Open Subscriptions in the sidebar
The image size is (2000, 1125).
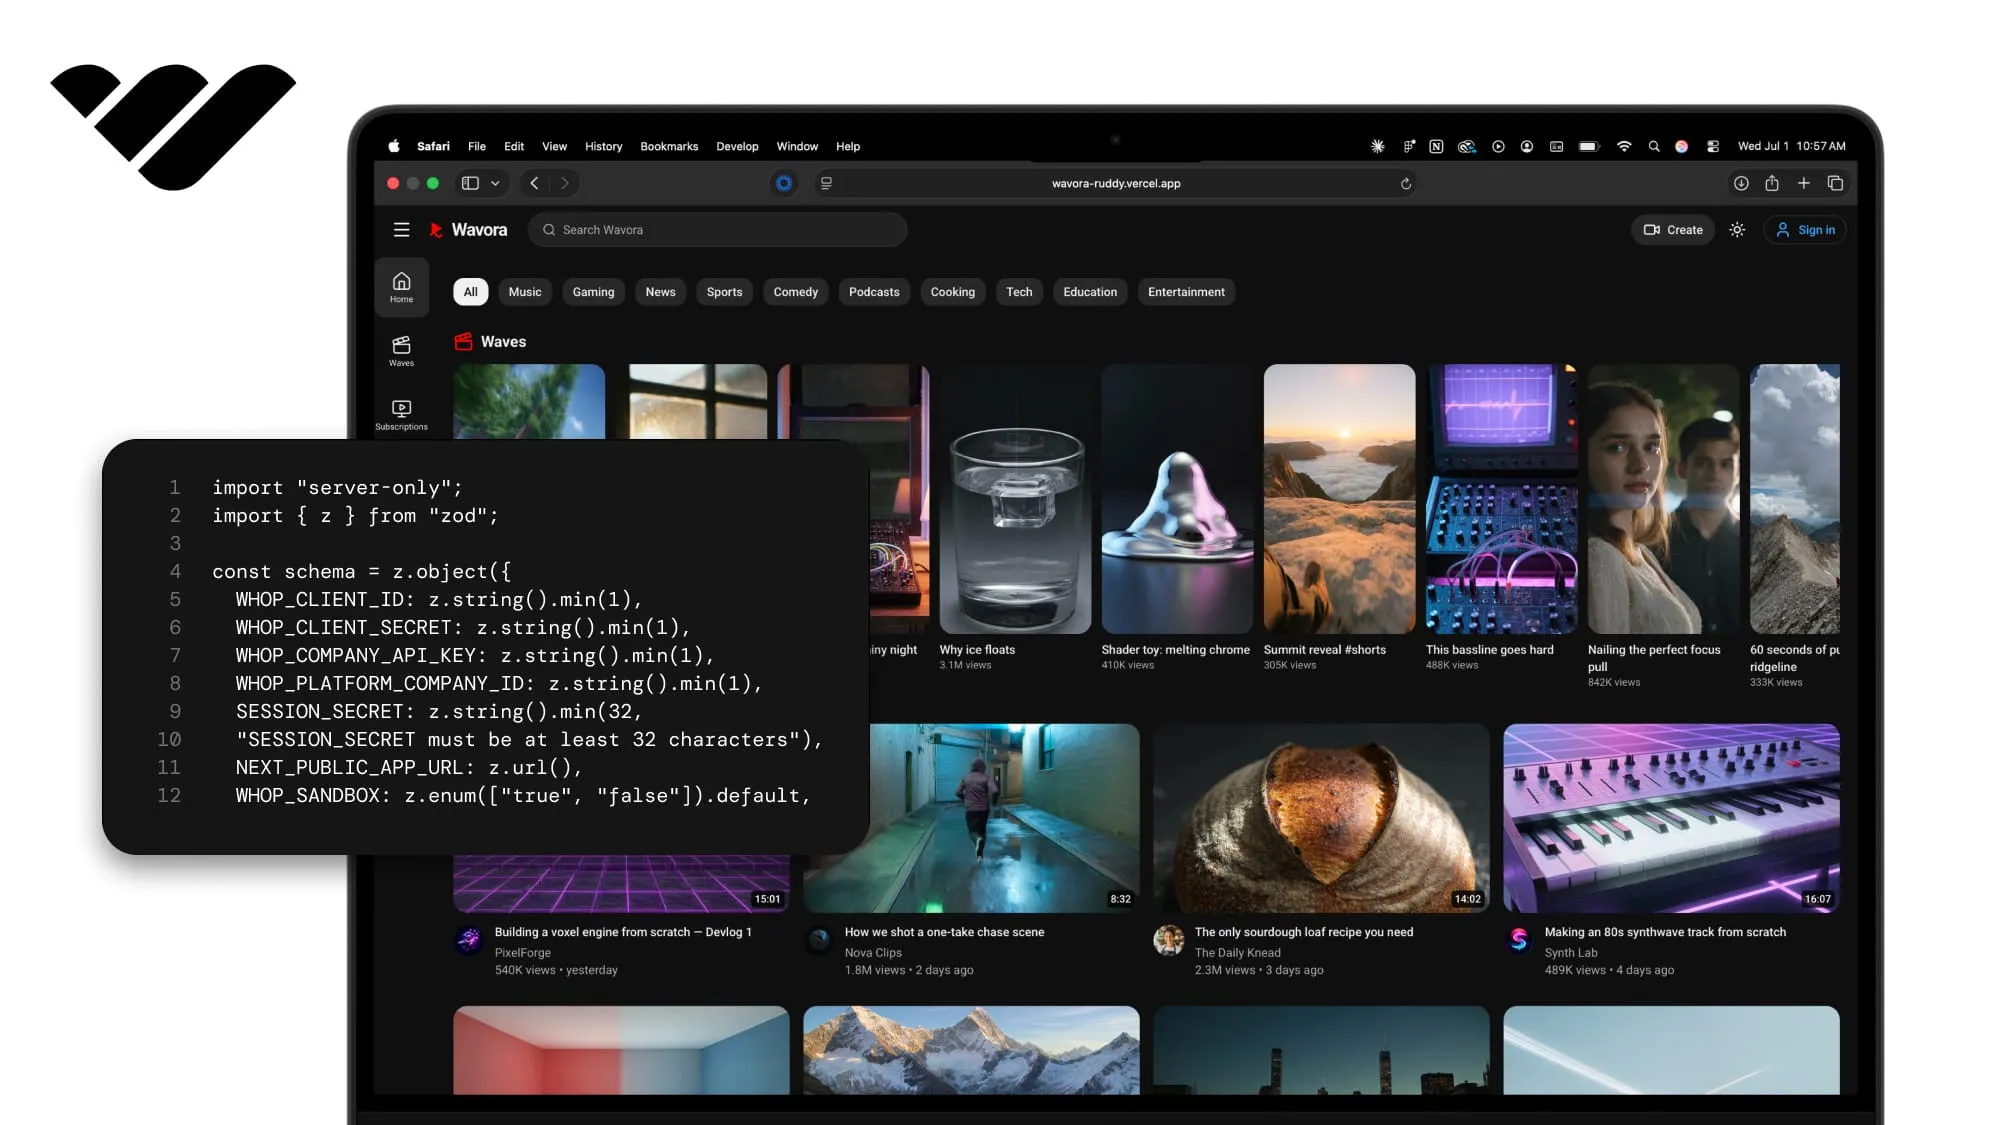click(401, 415)
